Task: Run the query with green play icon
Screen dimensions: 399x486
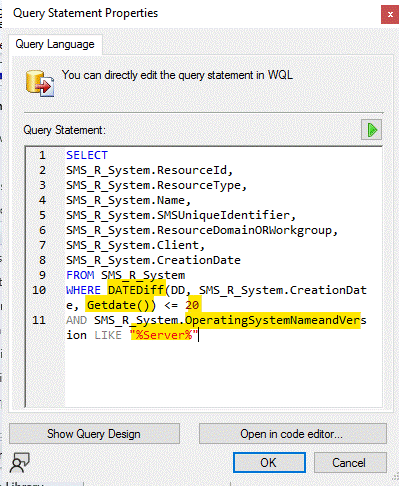Action: (371, 130)
